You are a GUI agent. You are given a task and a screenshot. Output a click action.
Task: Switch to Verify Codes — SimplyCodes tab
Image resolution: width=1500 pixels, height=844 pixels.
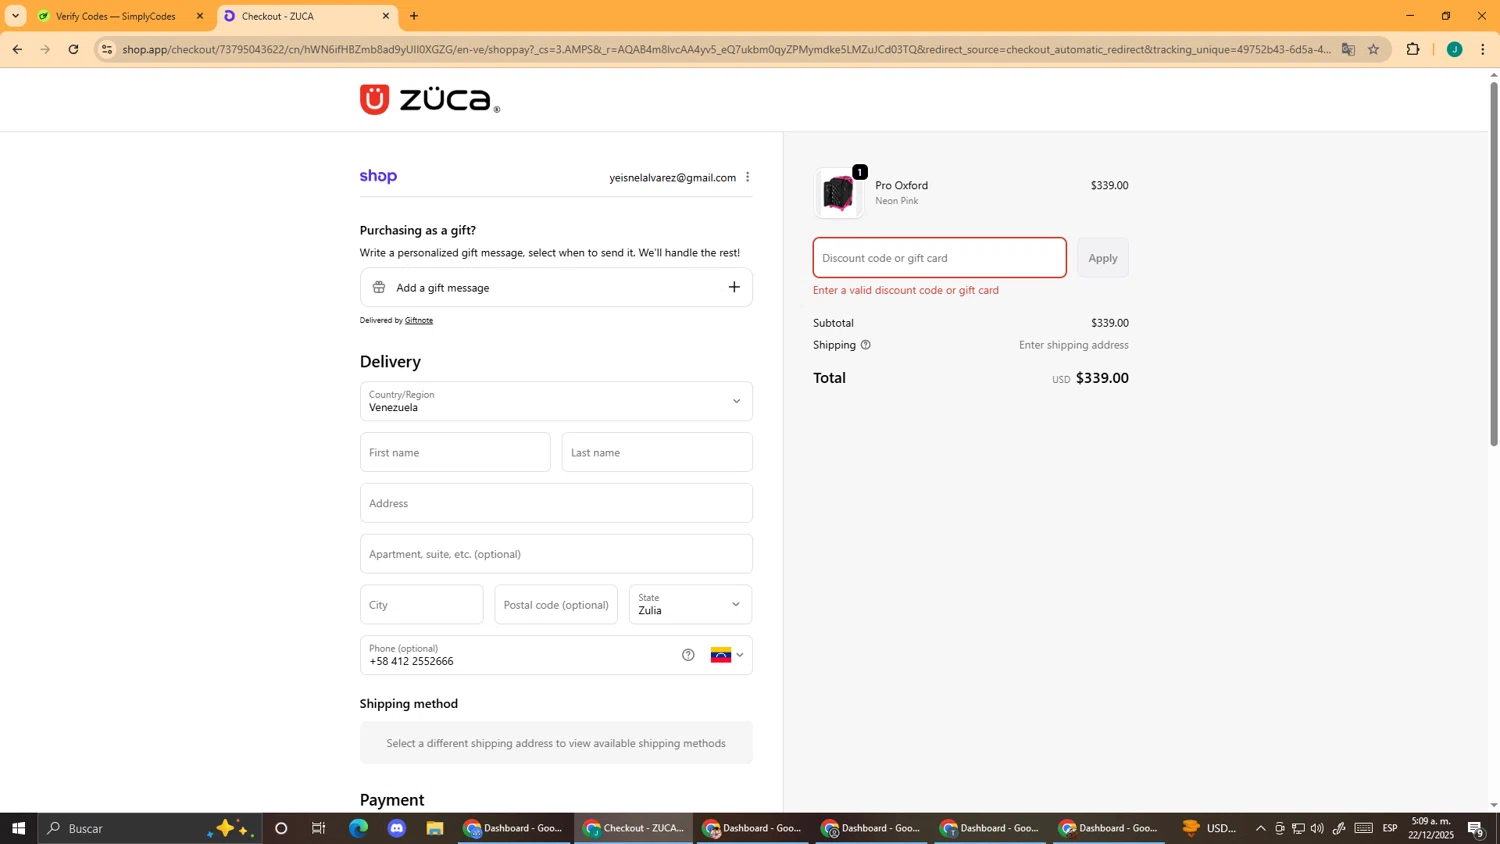pyautogui.click(x=117, y=16)
